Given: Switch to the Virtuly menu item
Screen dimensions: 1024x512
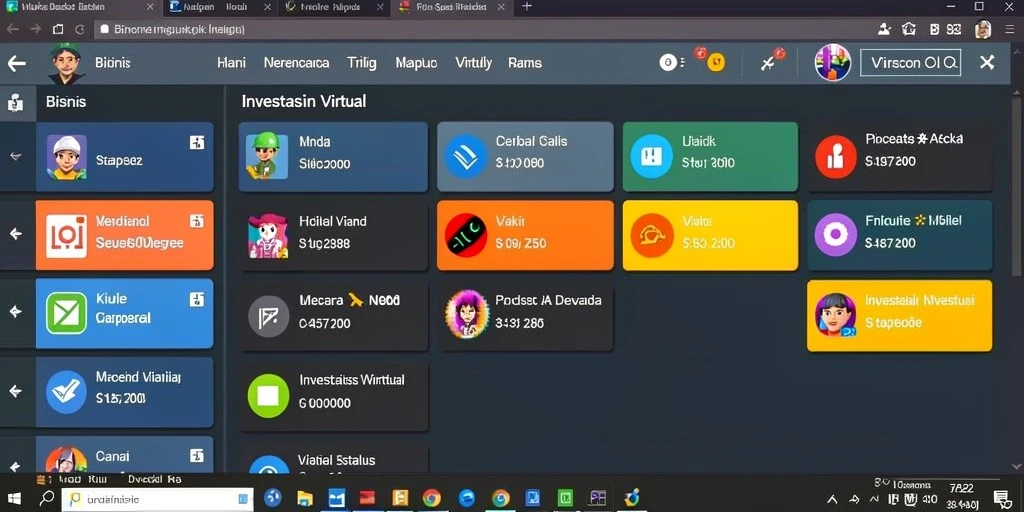Looking at the screenshot, I should pos(473,63).
